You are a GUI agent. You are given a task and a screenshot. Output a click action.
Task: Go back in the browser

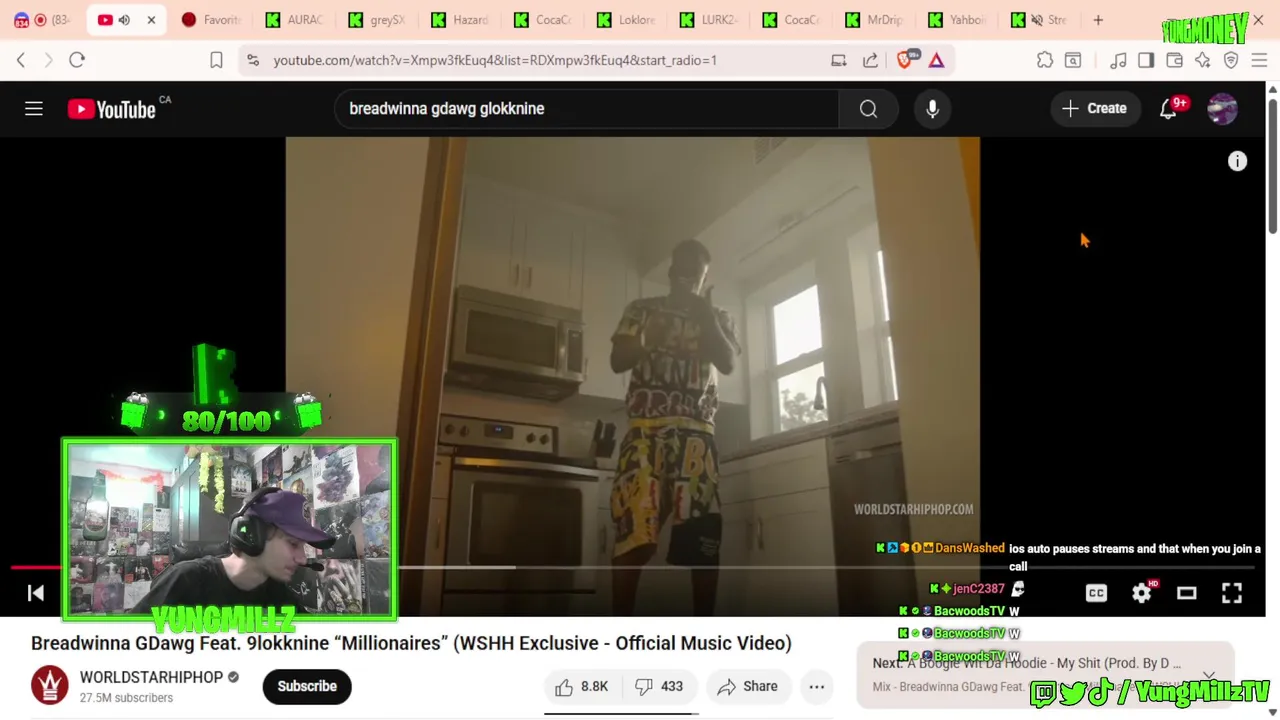point(21,60)
